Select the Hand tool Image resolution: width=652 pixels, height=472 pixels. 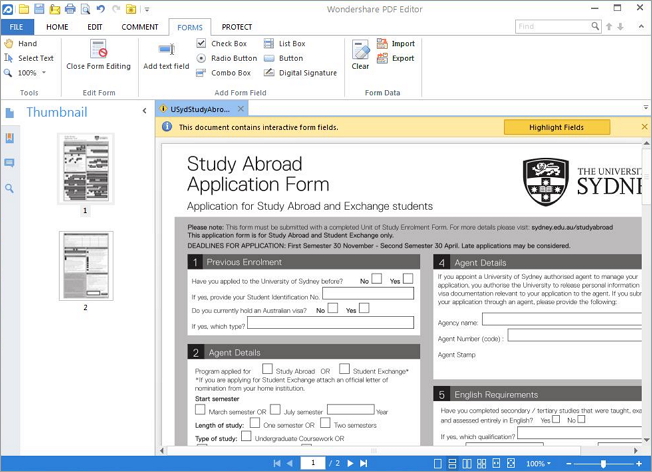(21, 44)
